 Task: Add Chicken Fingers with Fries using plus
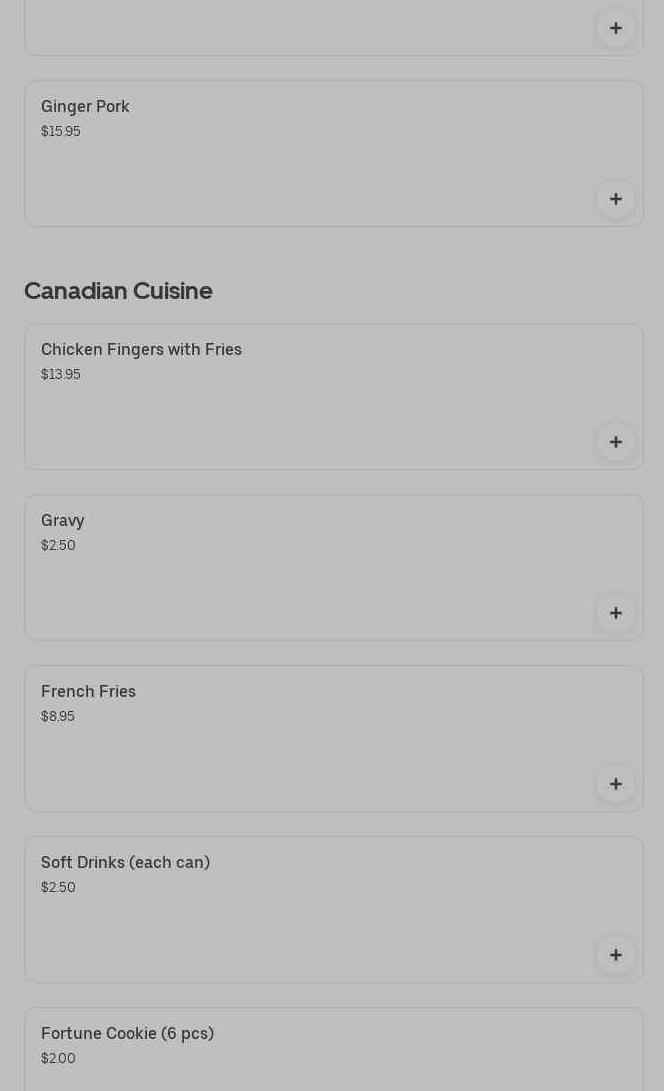tap(615, 442)
